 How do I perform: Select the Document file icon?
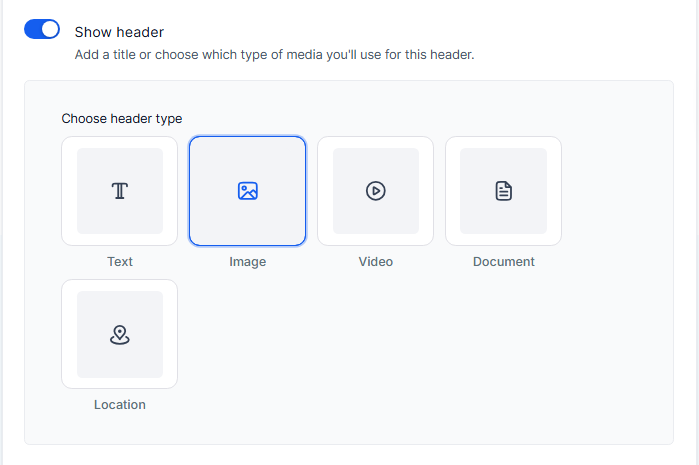point(503,191)
